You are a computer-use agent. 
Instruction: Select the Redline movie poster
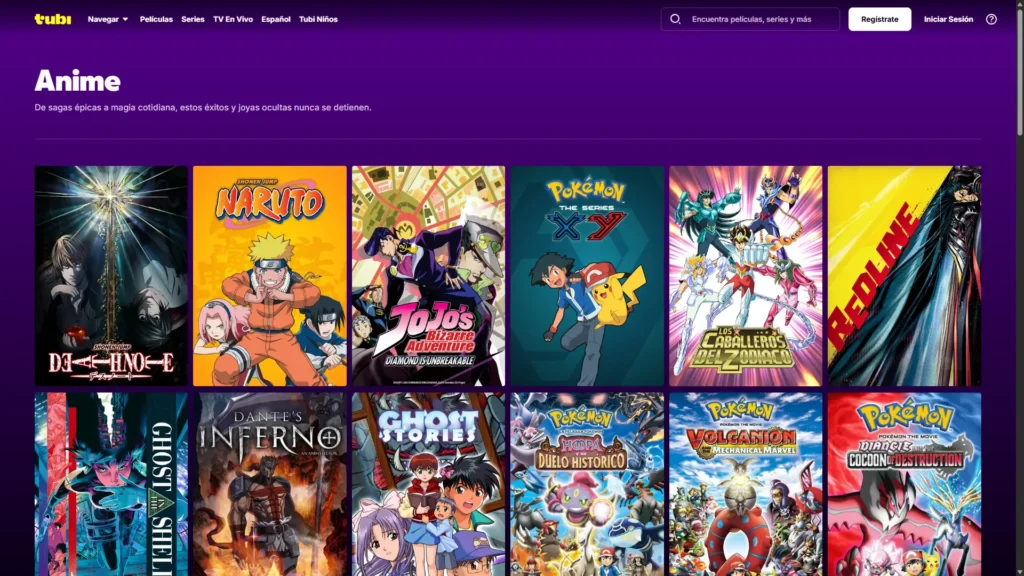[x=904, y=276]
